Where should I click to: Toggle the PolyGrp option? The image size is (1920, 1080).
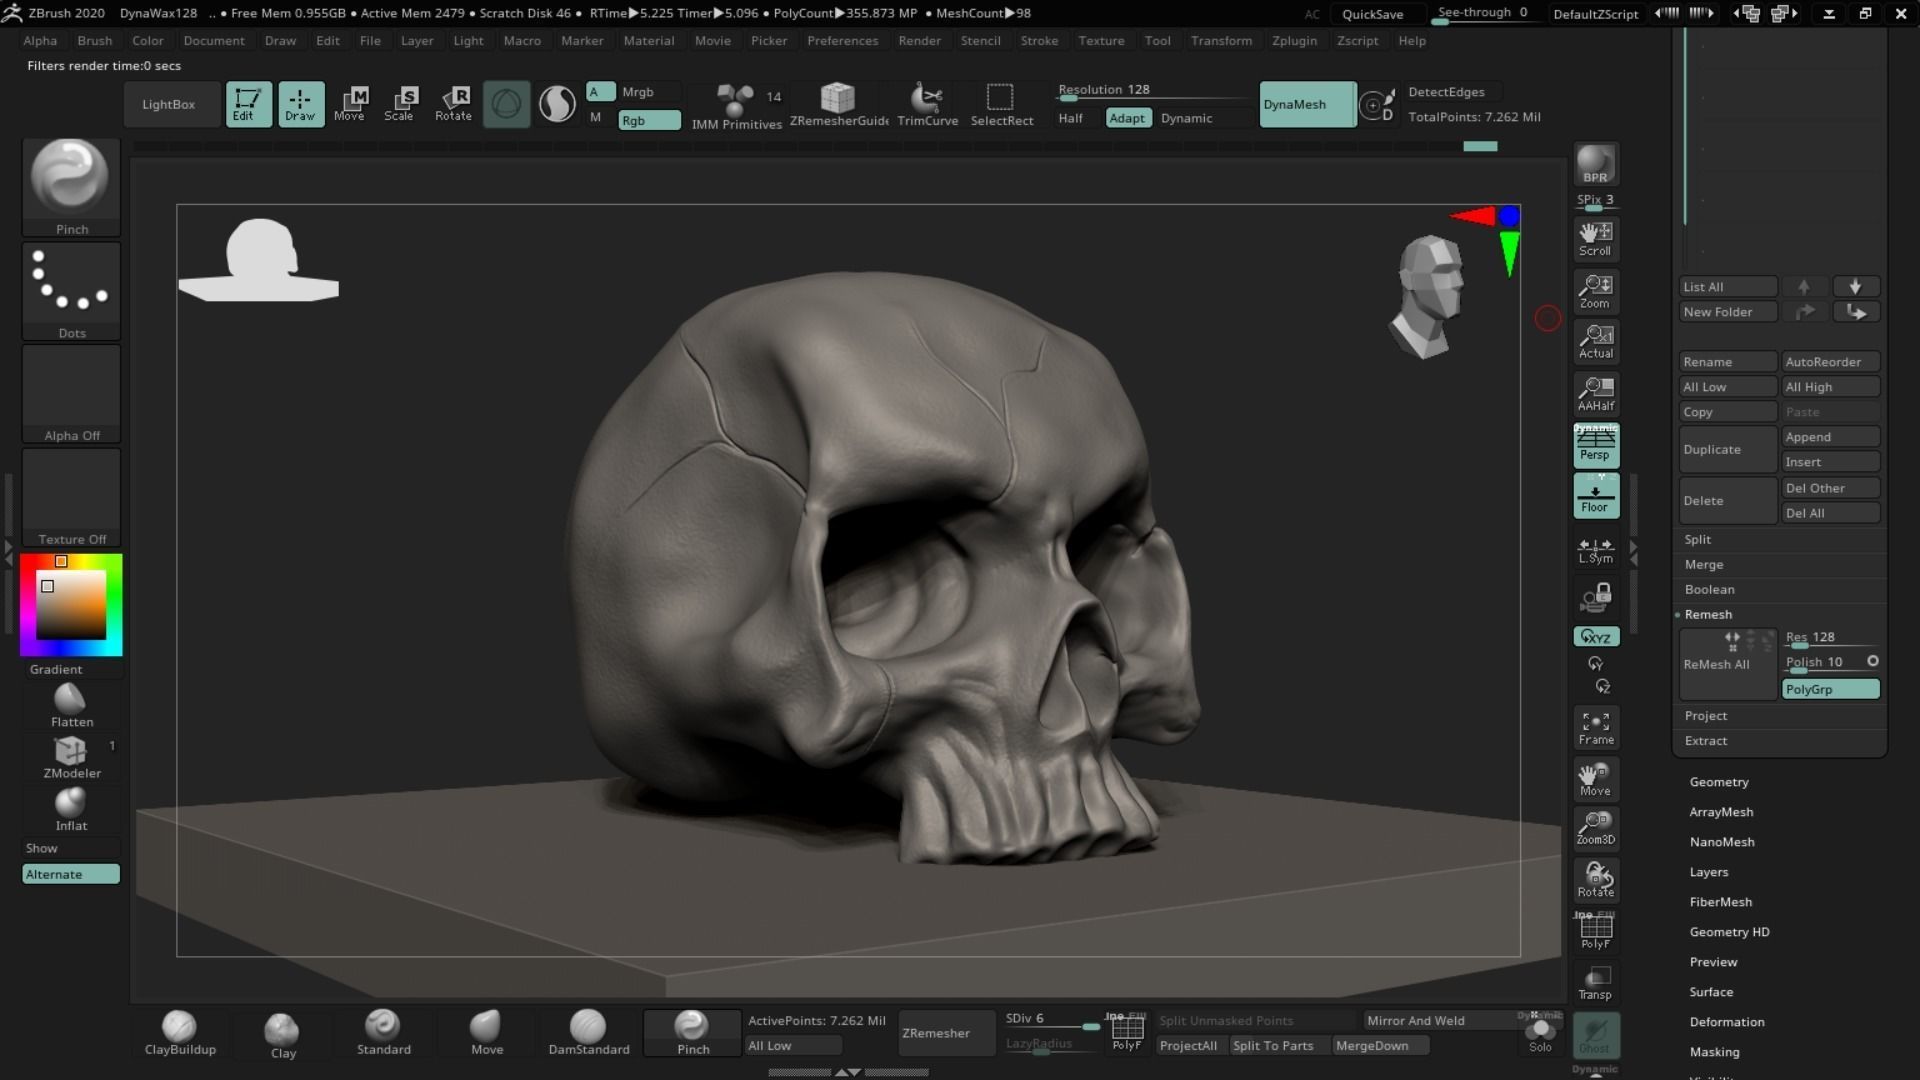[1831, 689]
